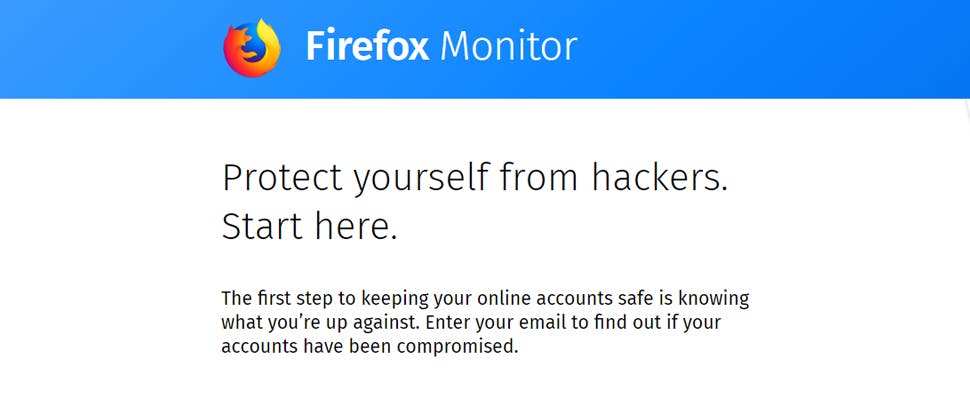Click the "Start here." headline line

point(309,226)
